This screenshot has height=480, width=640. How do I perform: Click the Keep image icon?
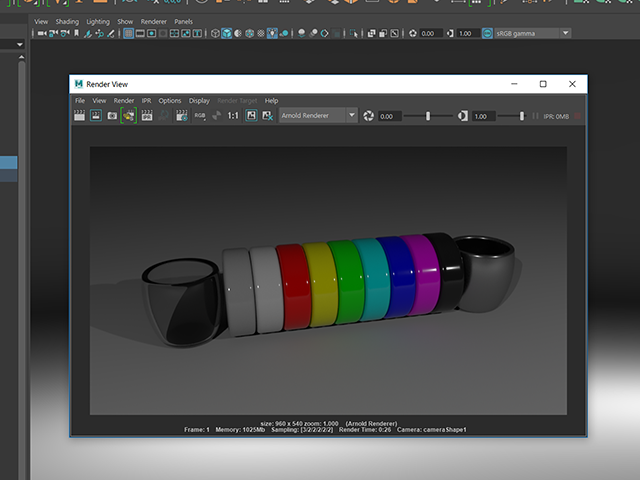coord(251,116)
